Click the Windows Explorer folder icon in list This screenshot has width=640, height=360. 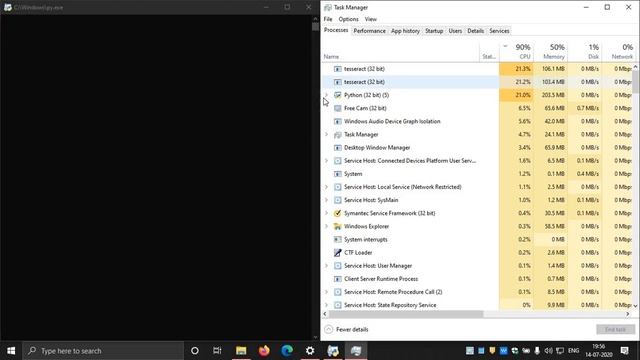[338, 226]
